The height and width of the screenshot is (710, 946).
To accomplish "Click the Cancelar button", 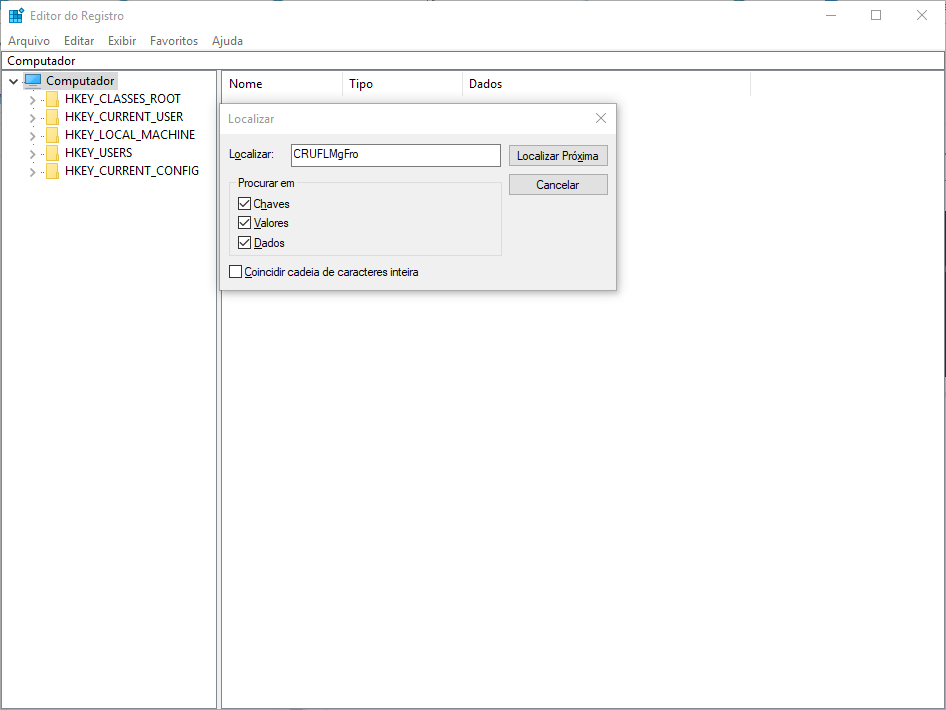I will point(558,185).
